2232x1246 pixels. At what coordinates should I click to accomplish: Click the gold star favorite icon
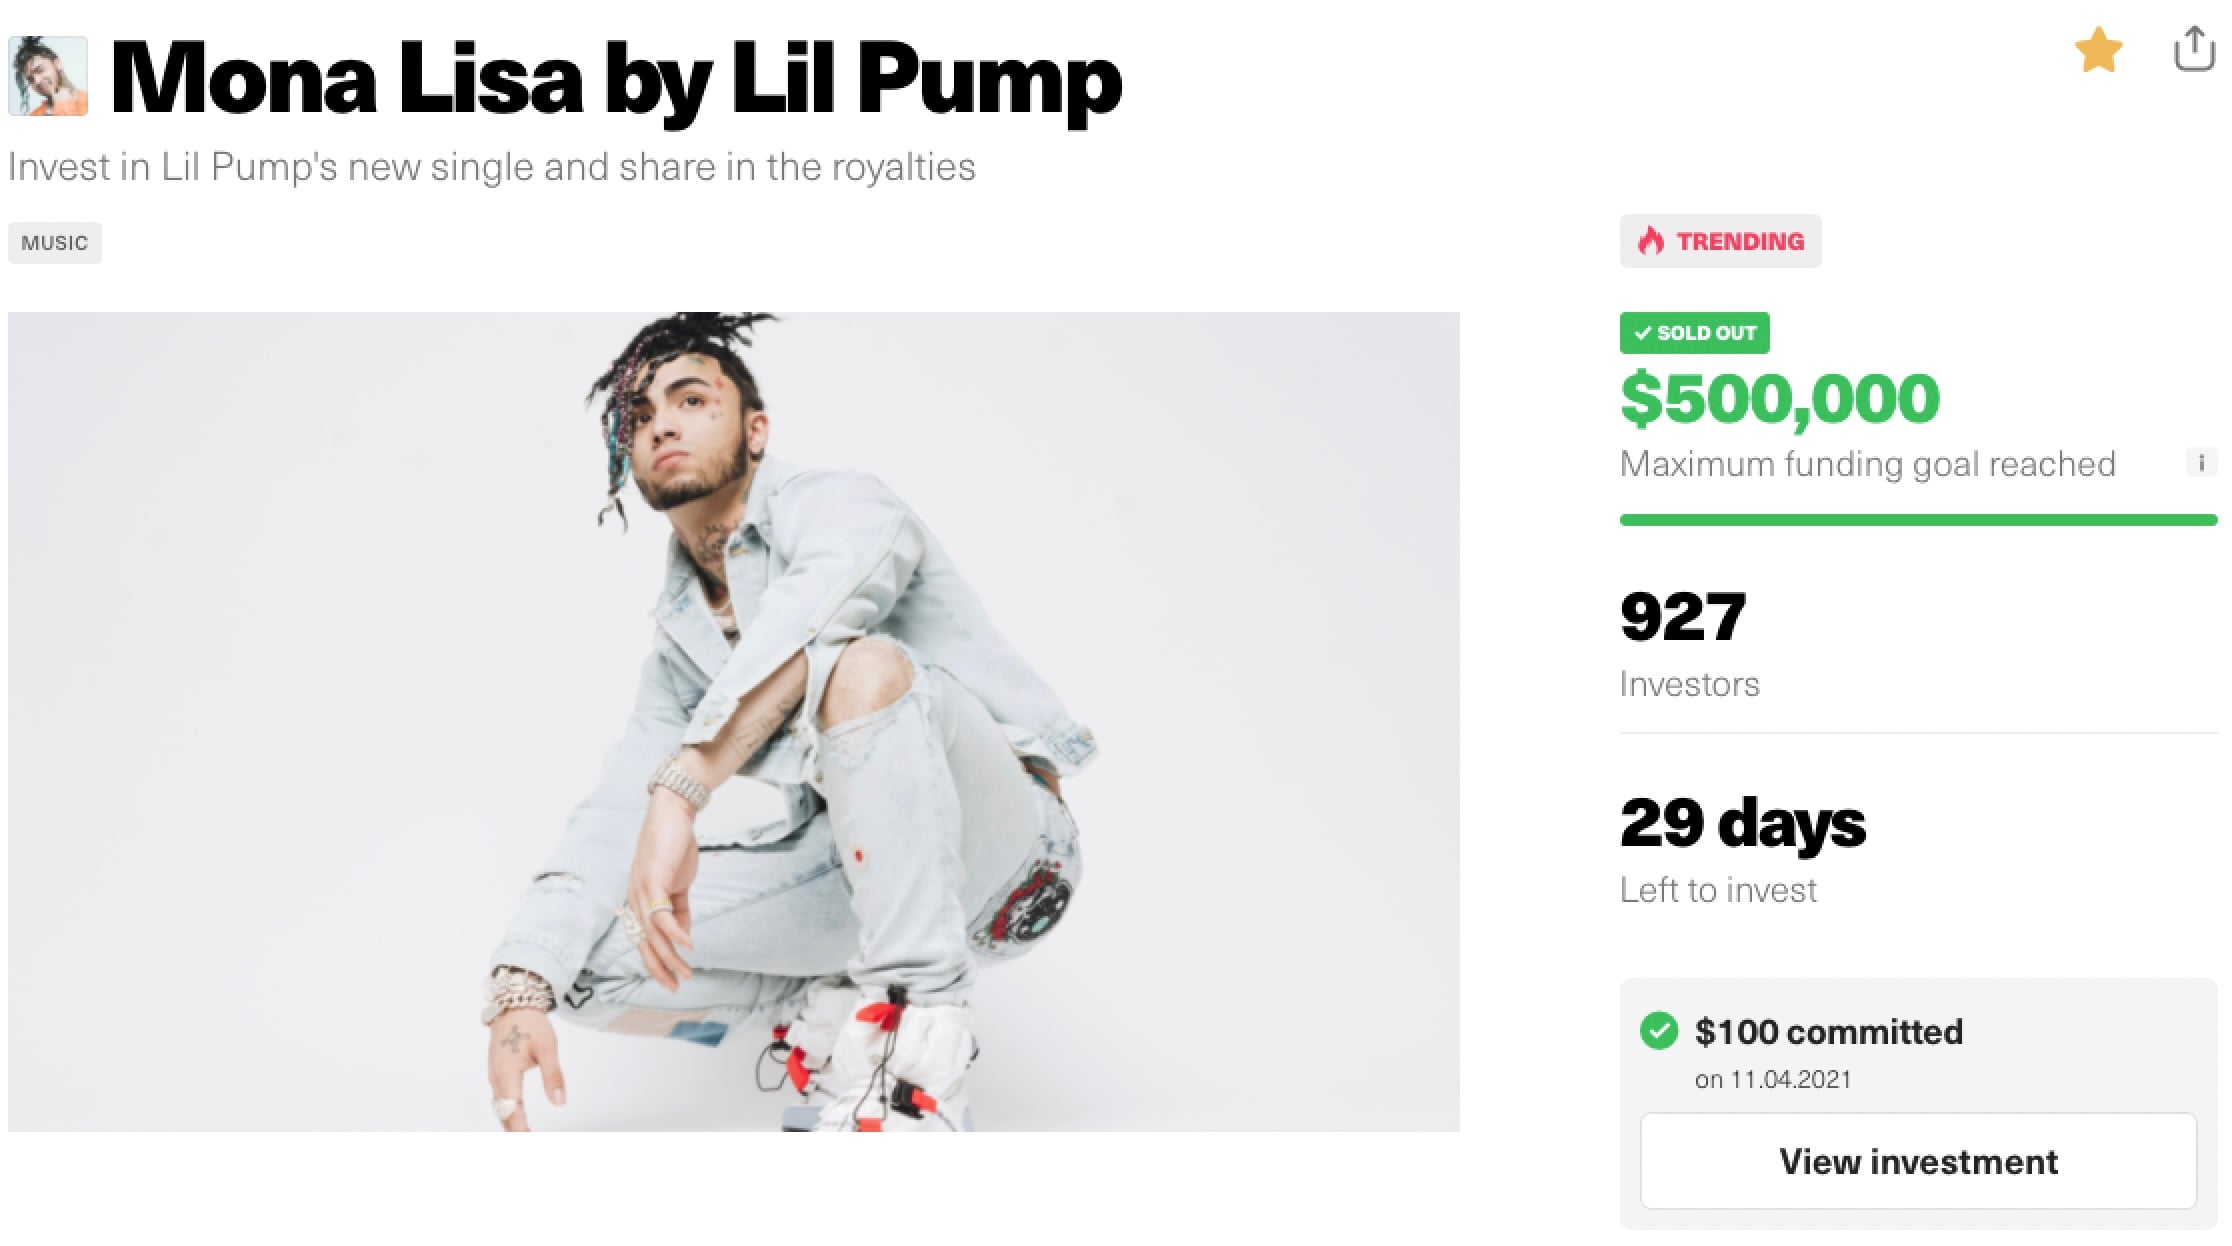(x=2098, y=50)
